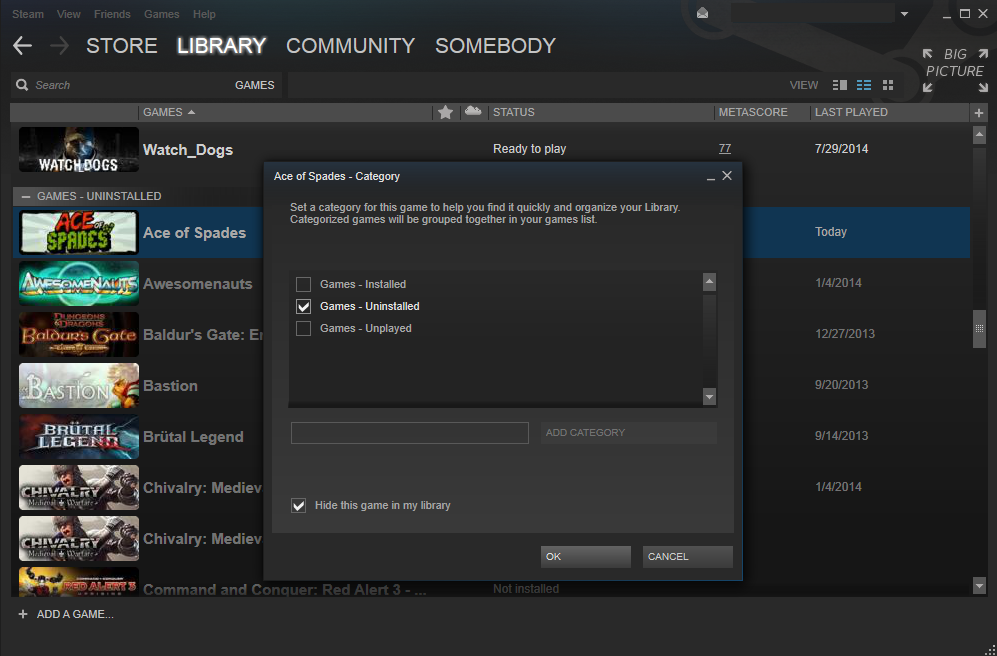This screenshot has width=997, height=656.
Task: Click the new category name field
Action: [409, 433]
